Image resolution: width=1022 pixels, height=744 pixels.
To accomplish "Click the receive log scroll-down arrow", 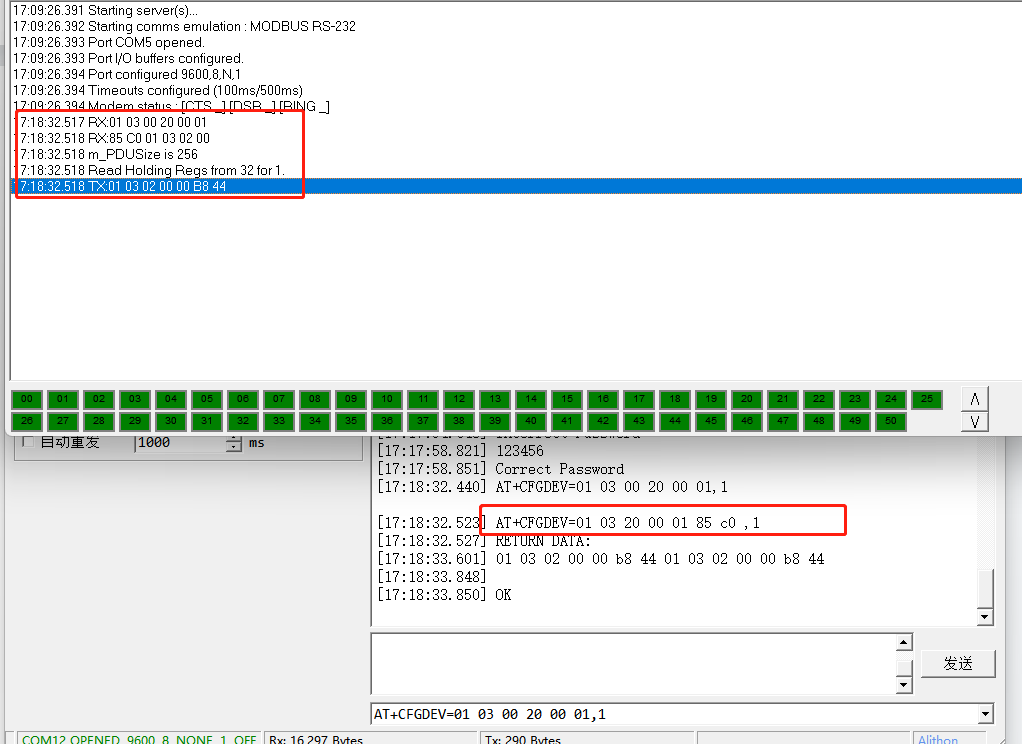I will pos(984,616).
